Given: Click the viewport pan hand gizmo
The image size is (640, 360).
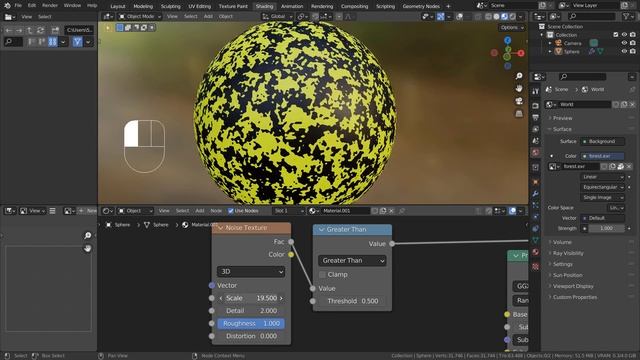Looking at the screenshot, I should point(519,88).
